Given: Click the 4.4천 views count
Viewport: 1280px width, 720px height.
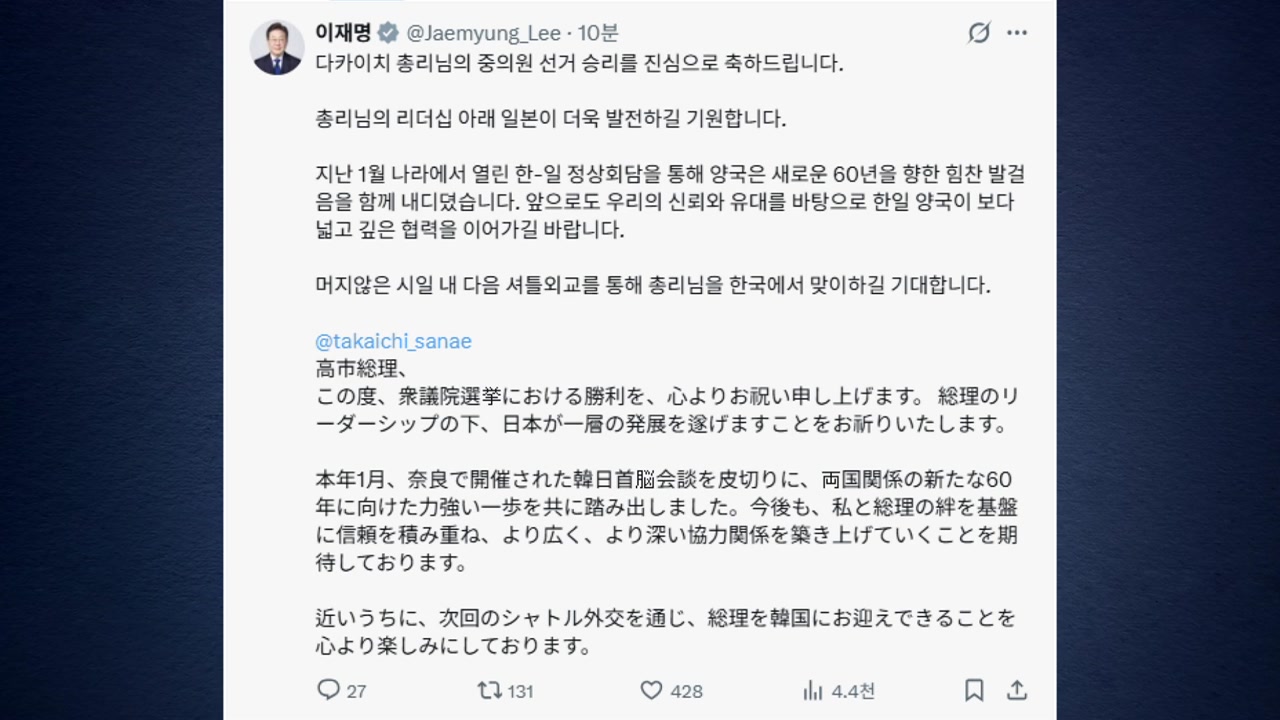Looking at the screenshot, I should coord(853,691).
